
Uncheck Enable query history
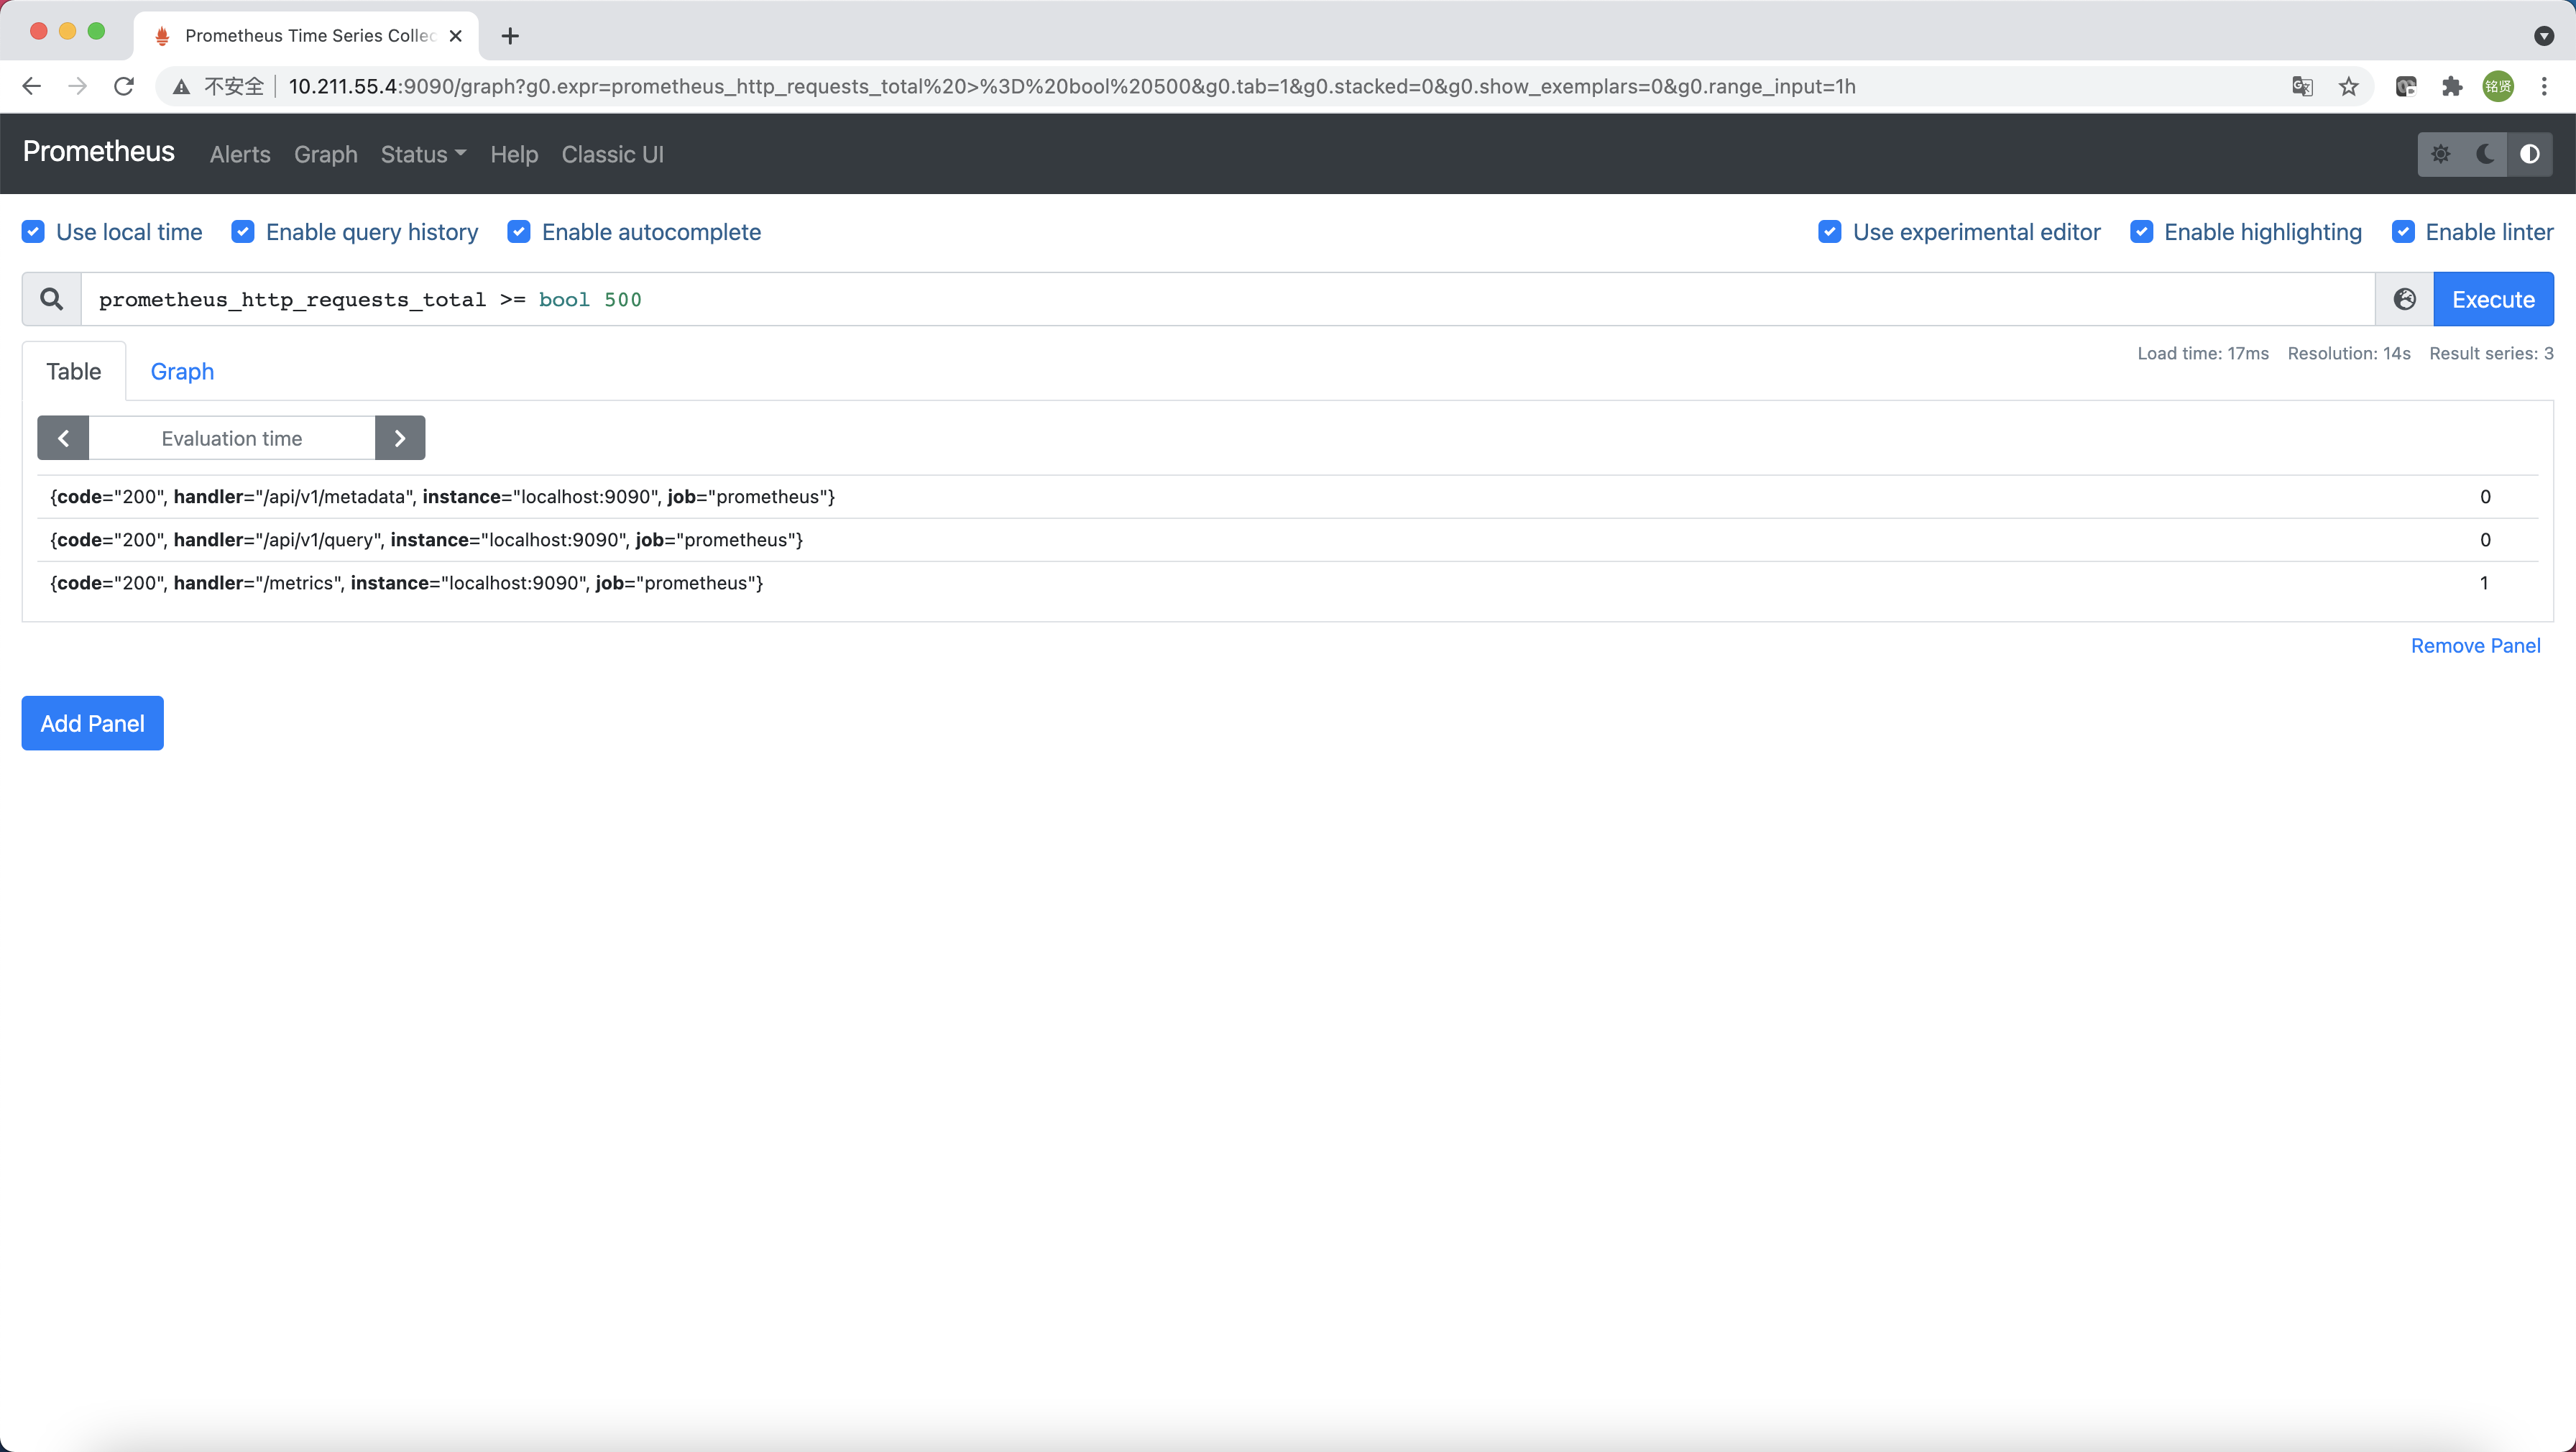[x=243, y=232]
